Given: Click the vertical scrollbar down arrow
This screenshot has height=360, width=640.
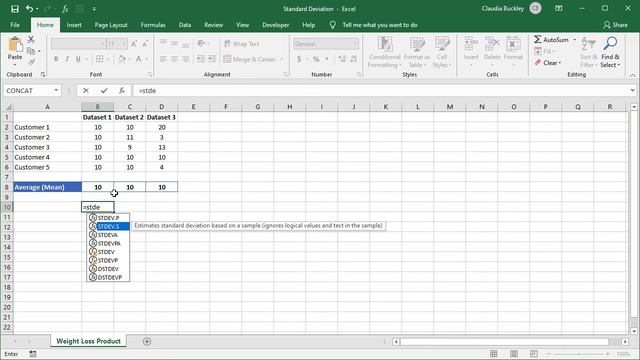Looking at the screenshot, I should [633, 331].
